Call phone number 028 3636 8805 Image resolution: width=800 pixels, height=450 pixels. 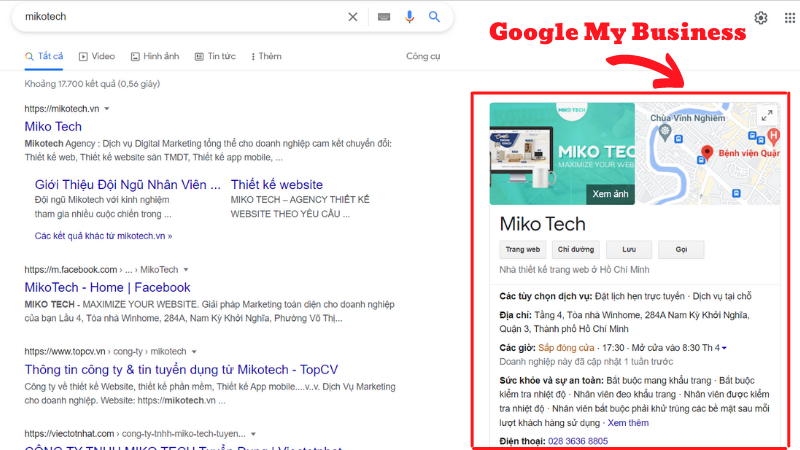click(x=578, y=441)
